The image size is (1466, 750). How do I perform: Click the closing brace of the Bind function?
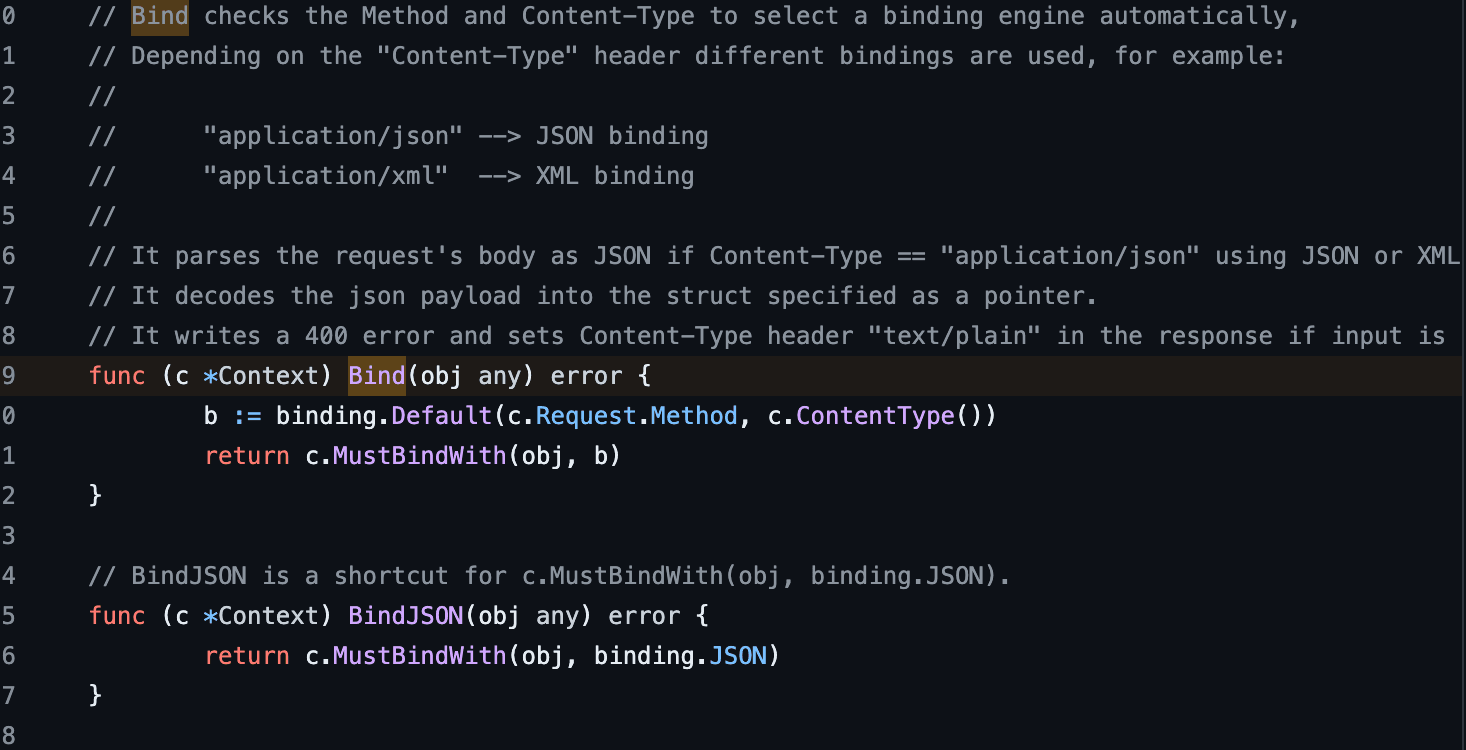point(96,496)
